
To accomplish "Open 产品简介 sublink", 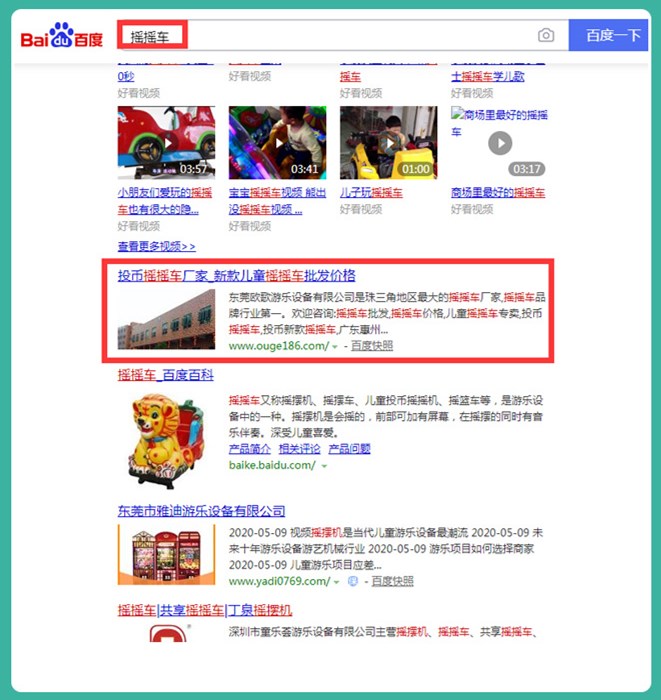I will [x=249, y=449].
